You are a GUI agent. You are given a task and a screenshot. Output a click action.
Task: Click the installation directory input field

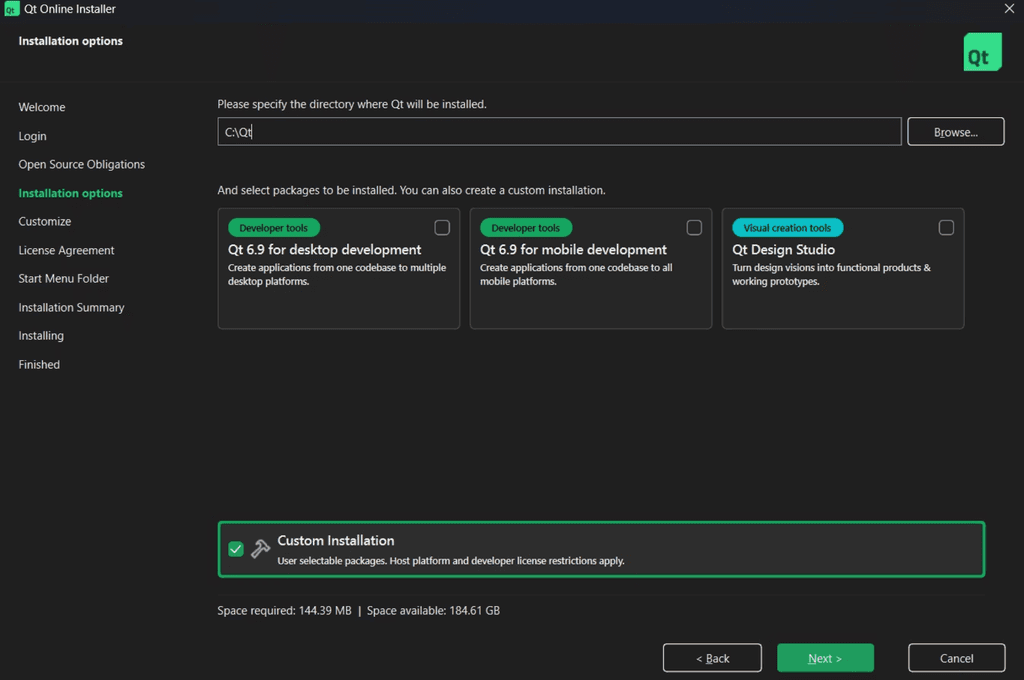[x=558, y=131]
